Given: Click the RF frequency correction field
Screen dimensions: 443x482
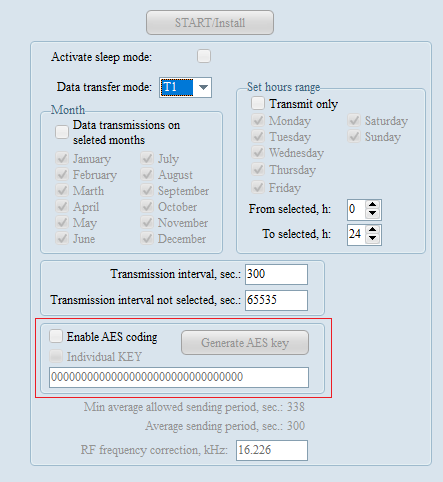Looking at the screenshot, I should tap(272, 450).
